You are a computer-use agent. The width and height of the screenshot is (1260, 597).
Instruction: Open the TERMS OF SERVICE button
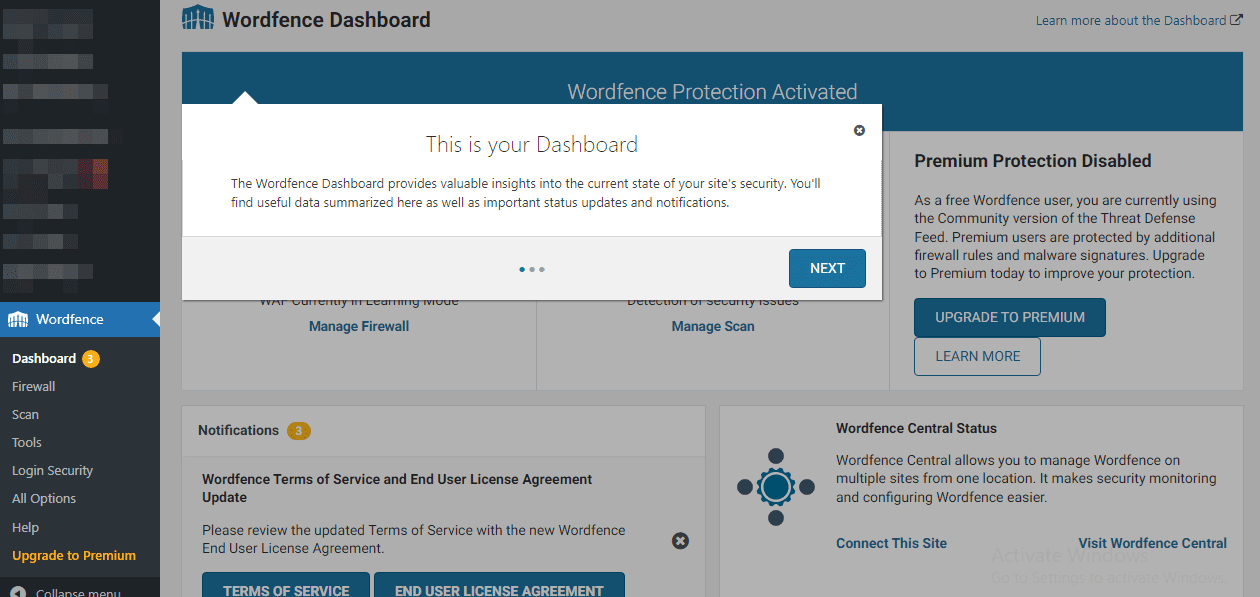coord(286,585)
